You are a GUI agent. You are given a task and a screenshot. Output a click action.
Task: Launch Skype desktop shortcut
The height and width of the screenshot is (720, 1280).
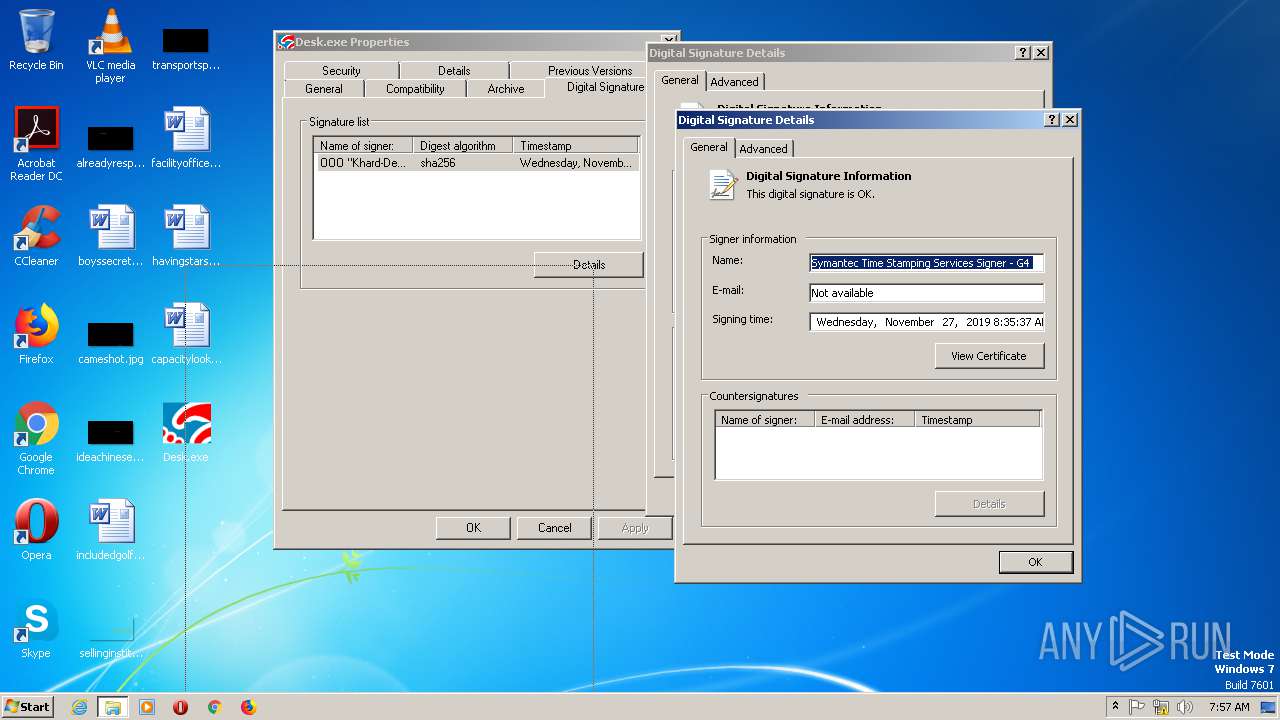click(x=36, y=628)
